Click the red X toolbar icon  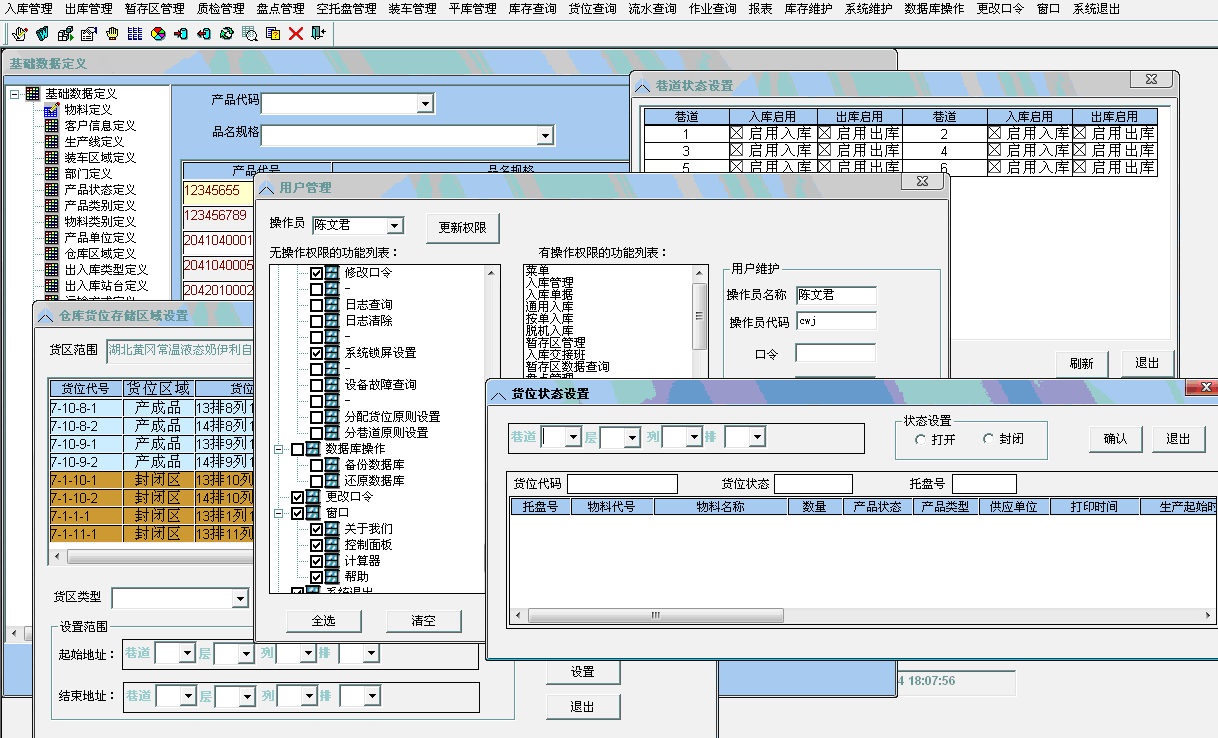(x=296, y=34)
